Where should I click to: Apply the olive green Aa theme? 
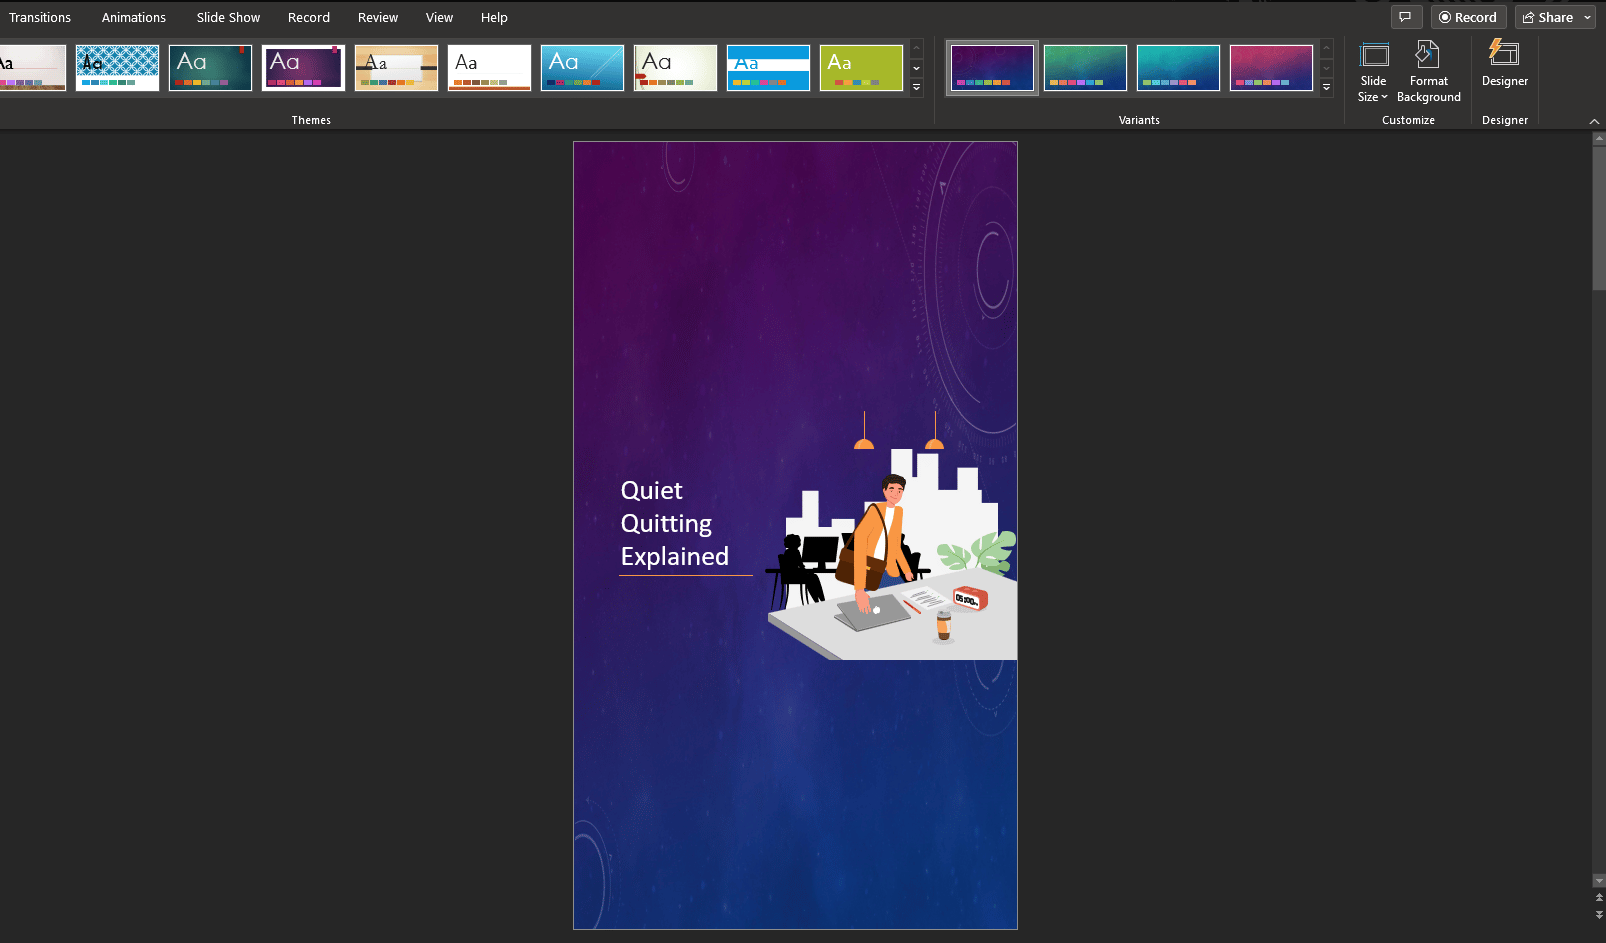(x=861, y=67)
